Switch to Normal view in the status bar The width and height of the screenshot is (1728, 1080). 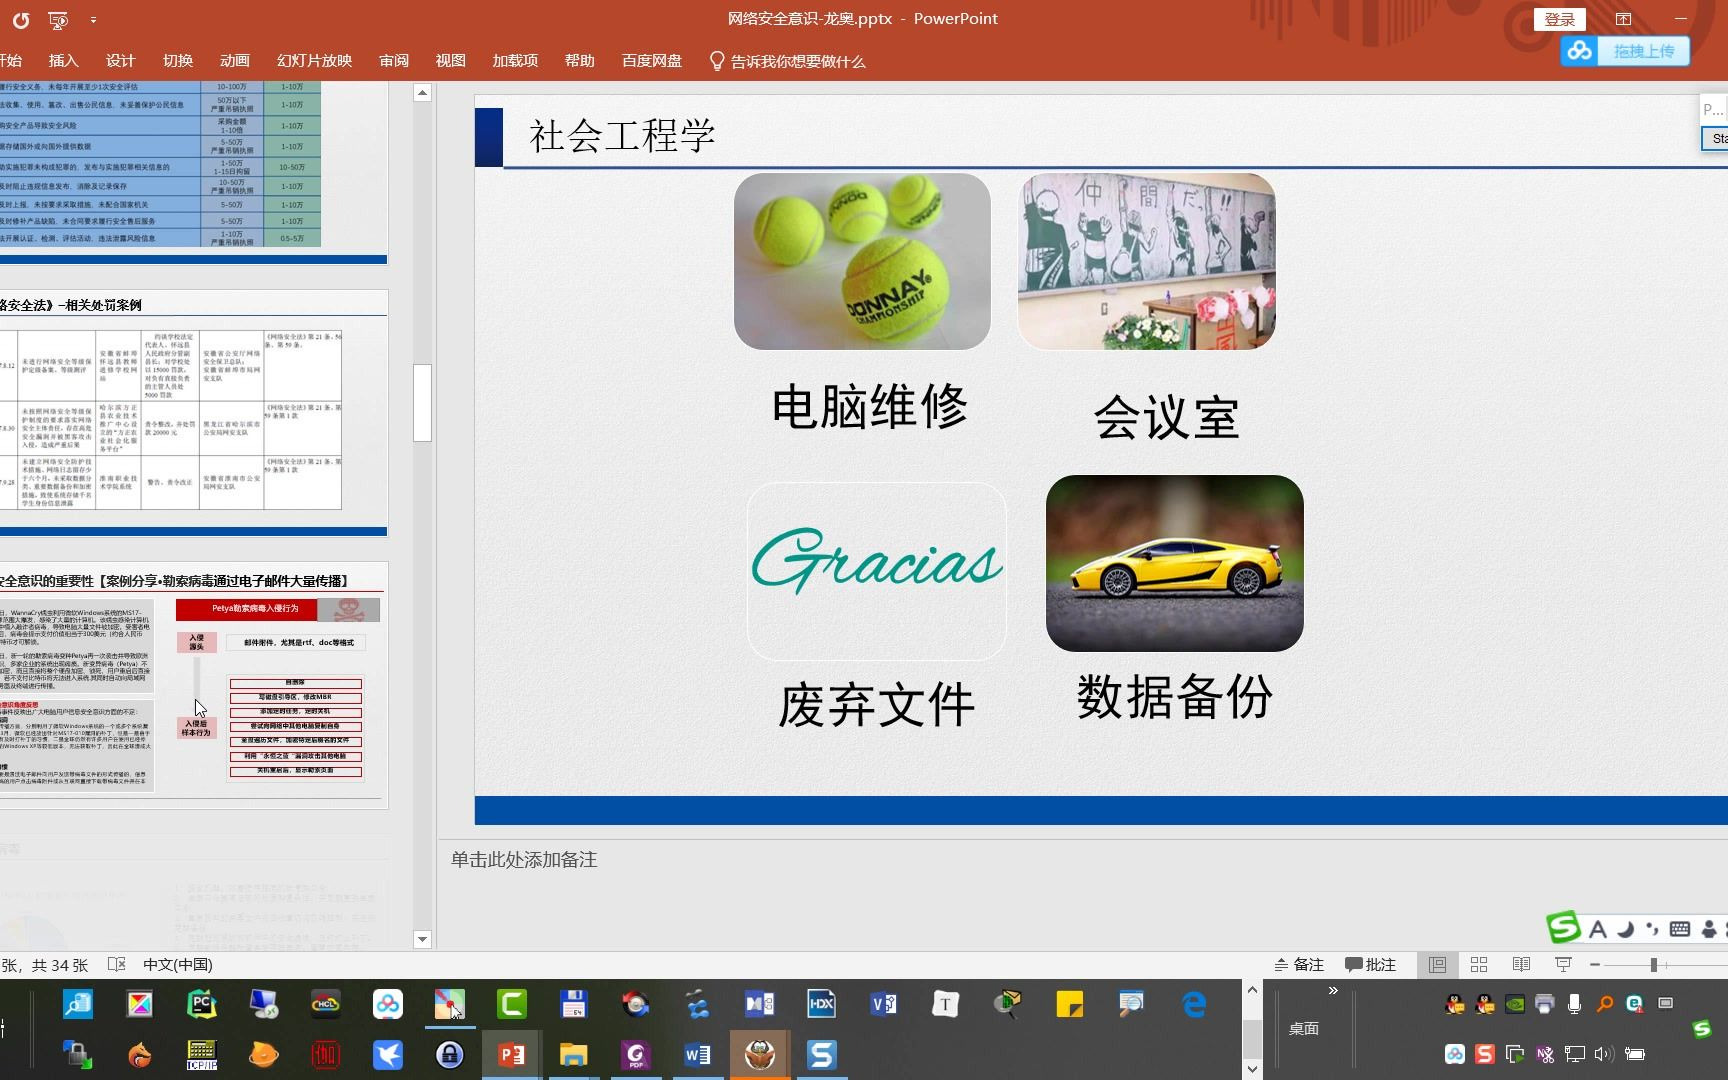coord(1437,965)
